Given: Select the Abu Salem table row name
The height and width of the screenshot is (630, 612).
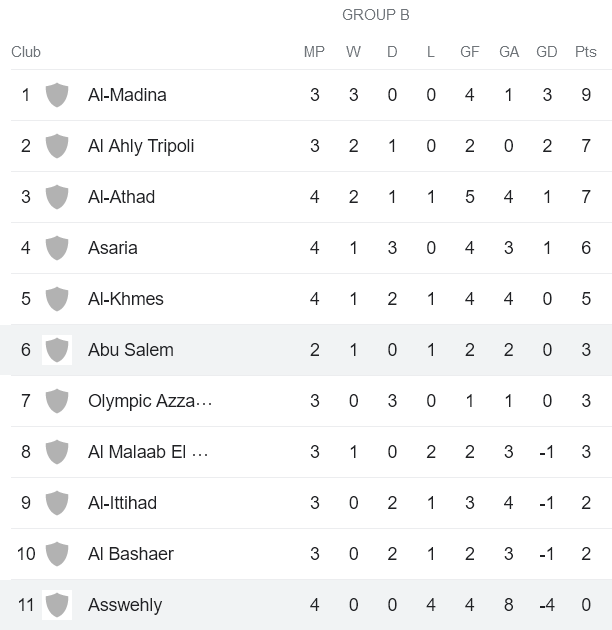Looking at the screenshot, I should tap(131, 350).
